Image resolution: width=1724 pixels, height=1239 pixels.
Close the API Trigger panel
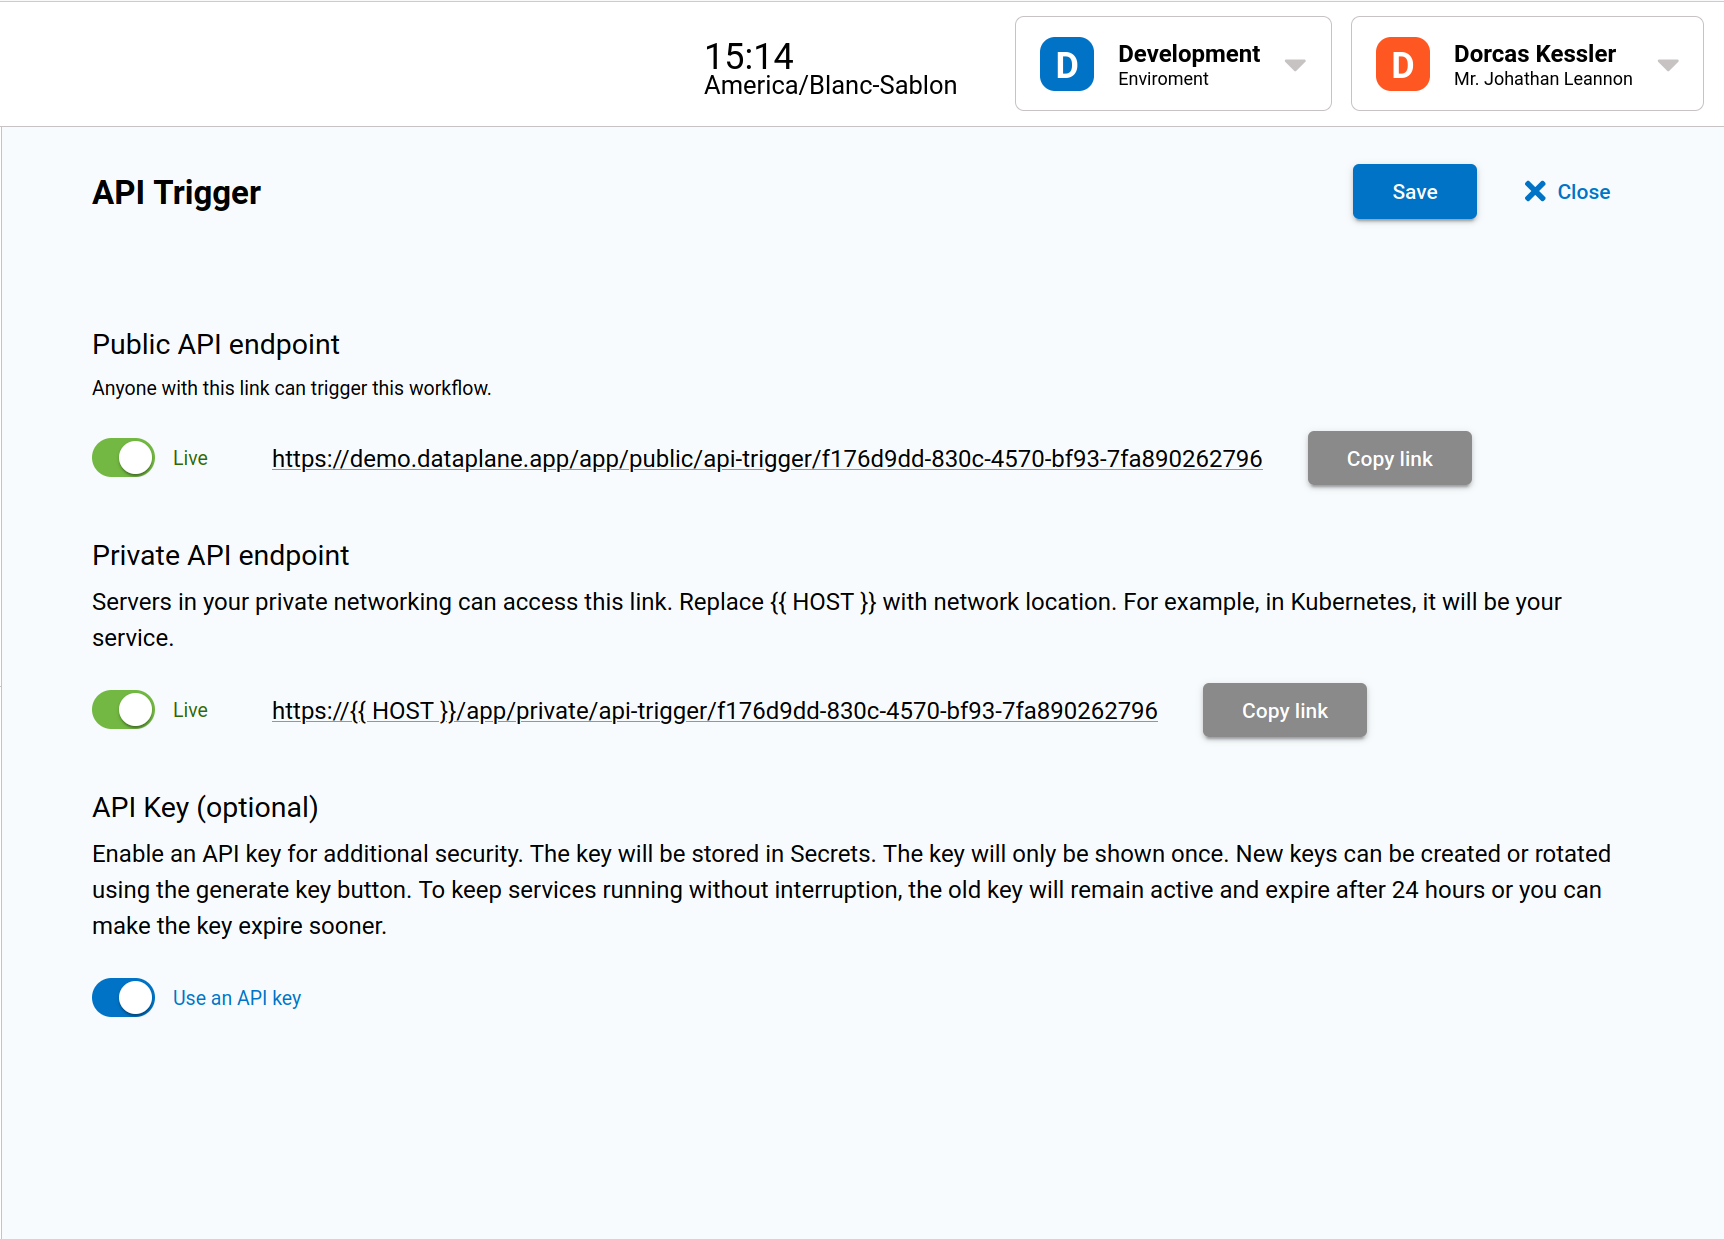point(1567,191)
